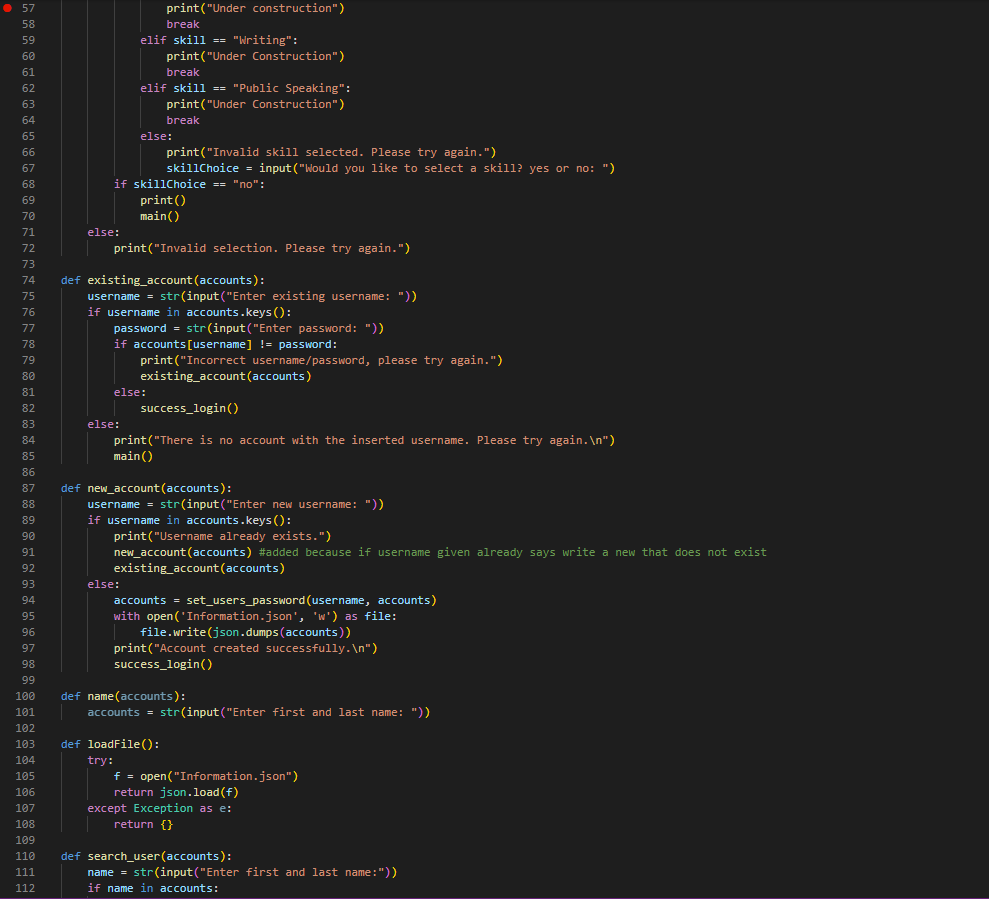989x899 pixels.
Task: Click "Account created successfully.\n" string
Action: tap(262, 649)
